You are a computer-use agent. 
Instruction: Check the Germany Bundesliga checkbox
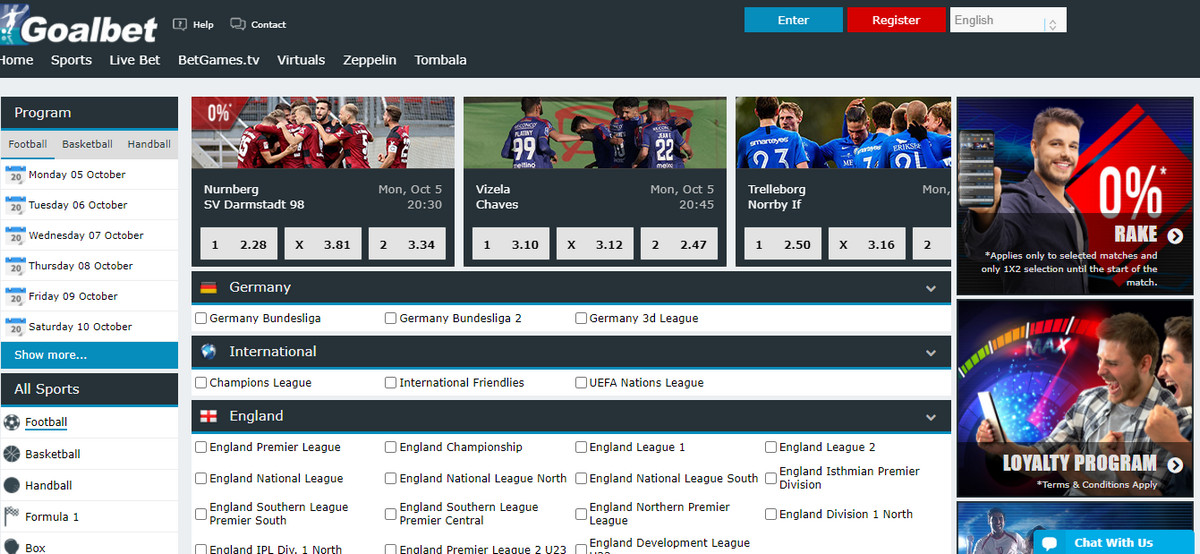pyautogui.click(x=201, y=318)
